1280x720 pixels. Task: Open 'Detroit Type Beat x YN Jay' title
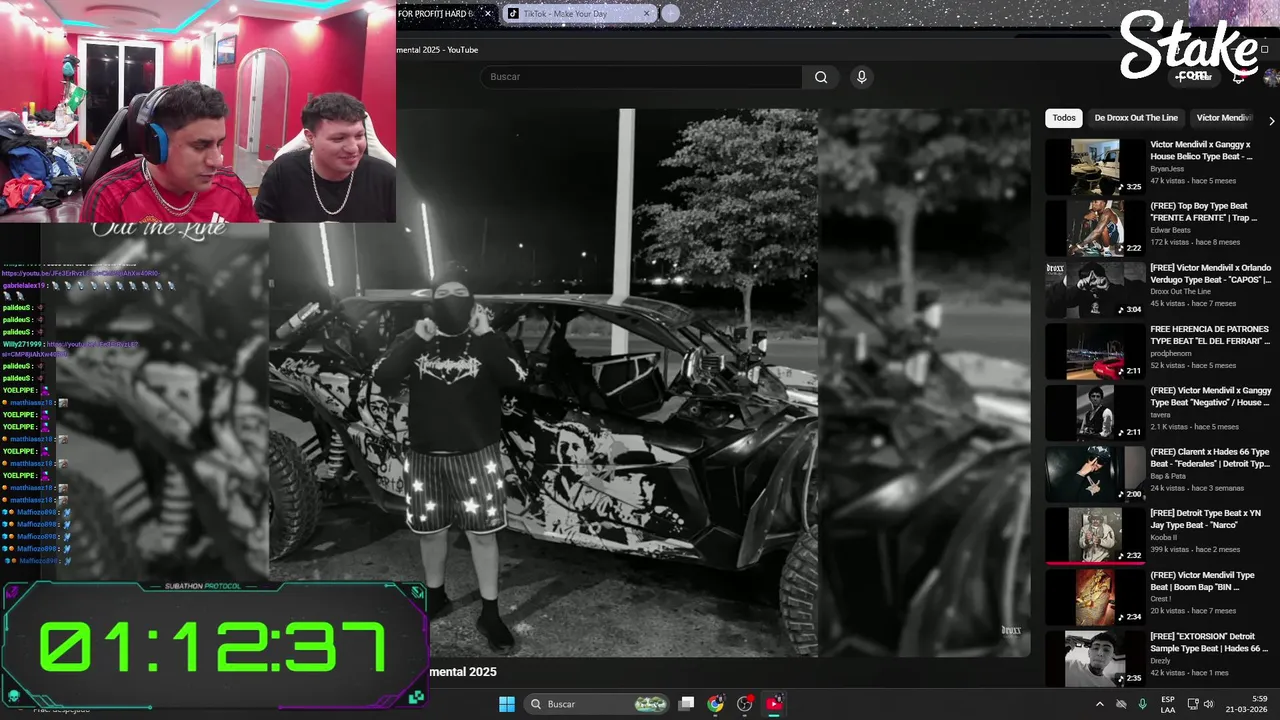pyautogui.click(x=1205, y=519)
